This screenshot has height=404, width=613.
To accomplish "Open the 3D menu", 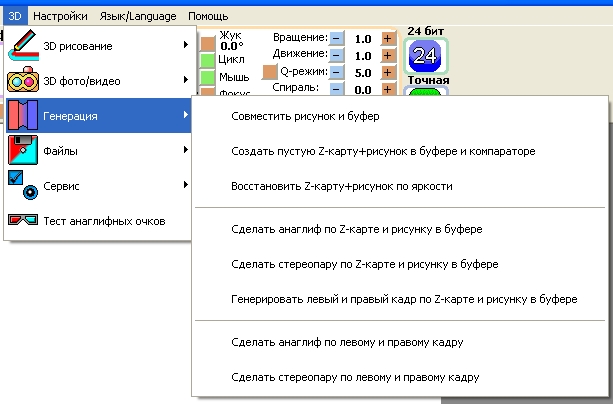I will [15, 16].
